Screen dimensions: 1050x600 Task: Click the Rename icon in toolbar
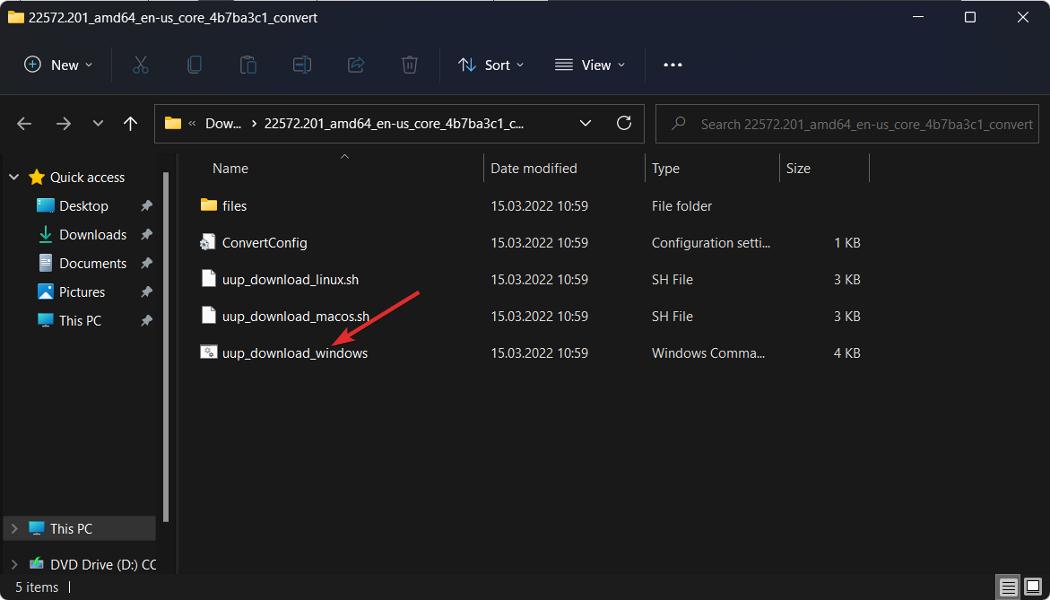pyautogui.click(x=302, y=65)
